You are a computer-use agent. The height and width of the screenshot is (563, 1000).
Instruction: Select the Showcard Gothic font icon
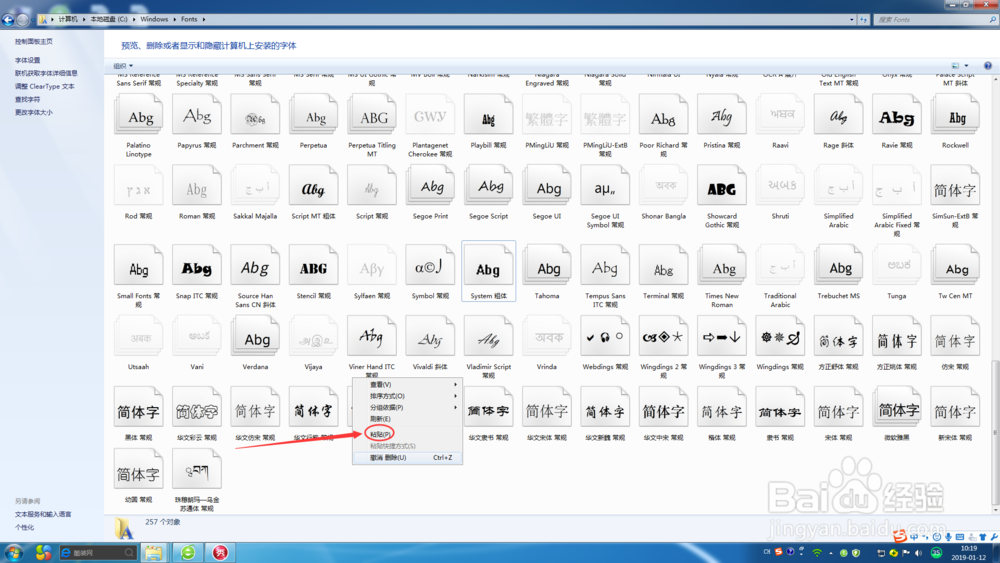point(722,186)
